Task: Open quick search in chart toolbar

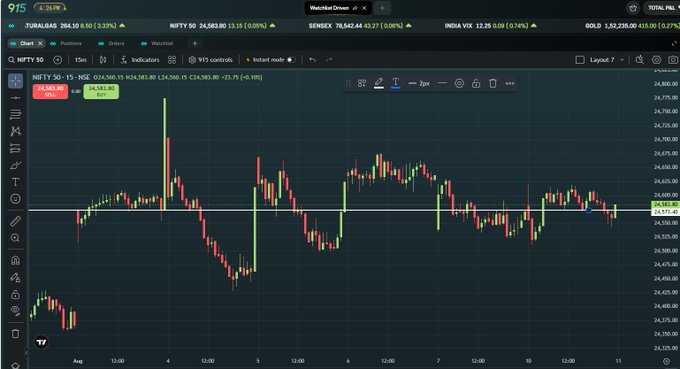Action: (x=639, y=60)
